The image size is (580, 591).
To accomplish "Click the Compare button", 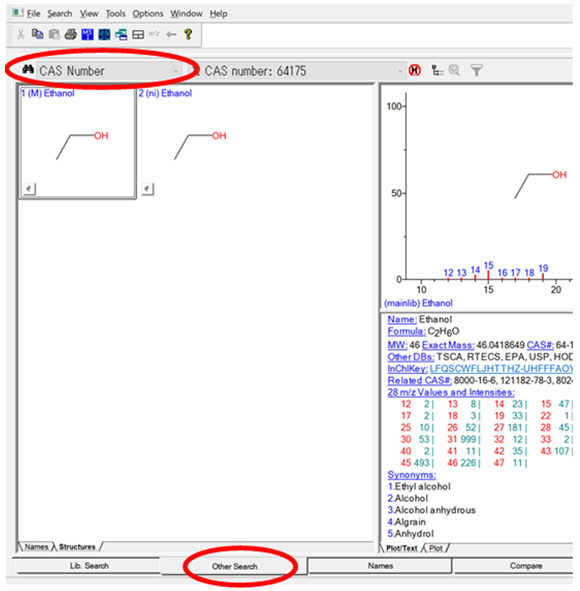I will (x=526, y=566).
